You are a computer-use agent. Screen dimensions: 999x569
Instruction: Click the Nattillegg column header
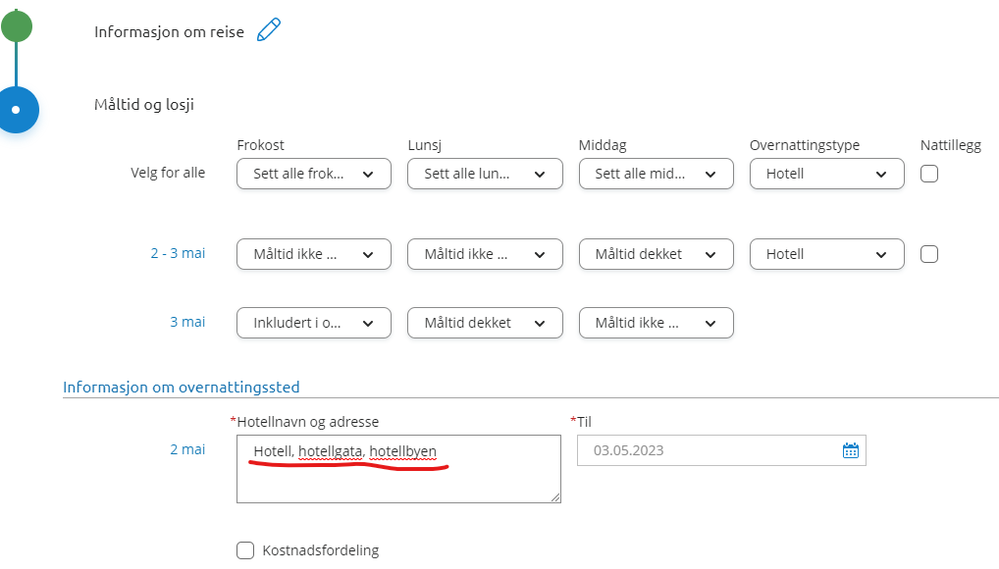[951, 145]
